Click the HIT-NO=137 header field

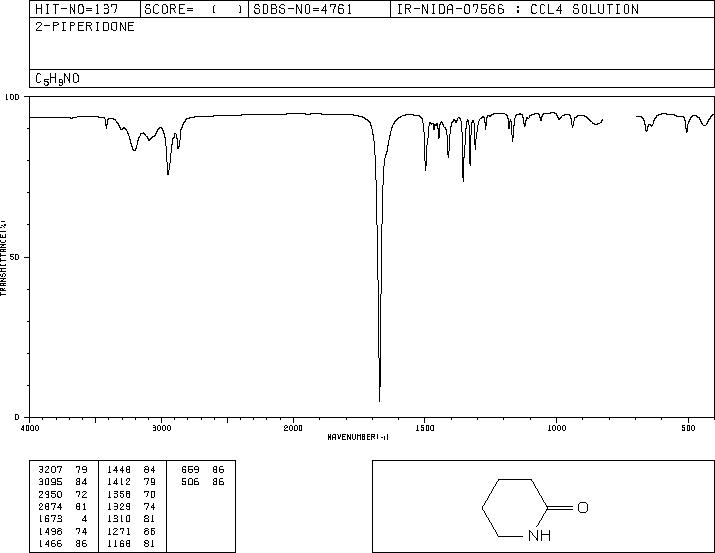85,9
